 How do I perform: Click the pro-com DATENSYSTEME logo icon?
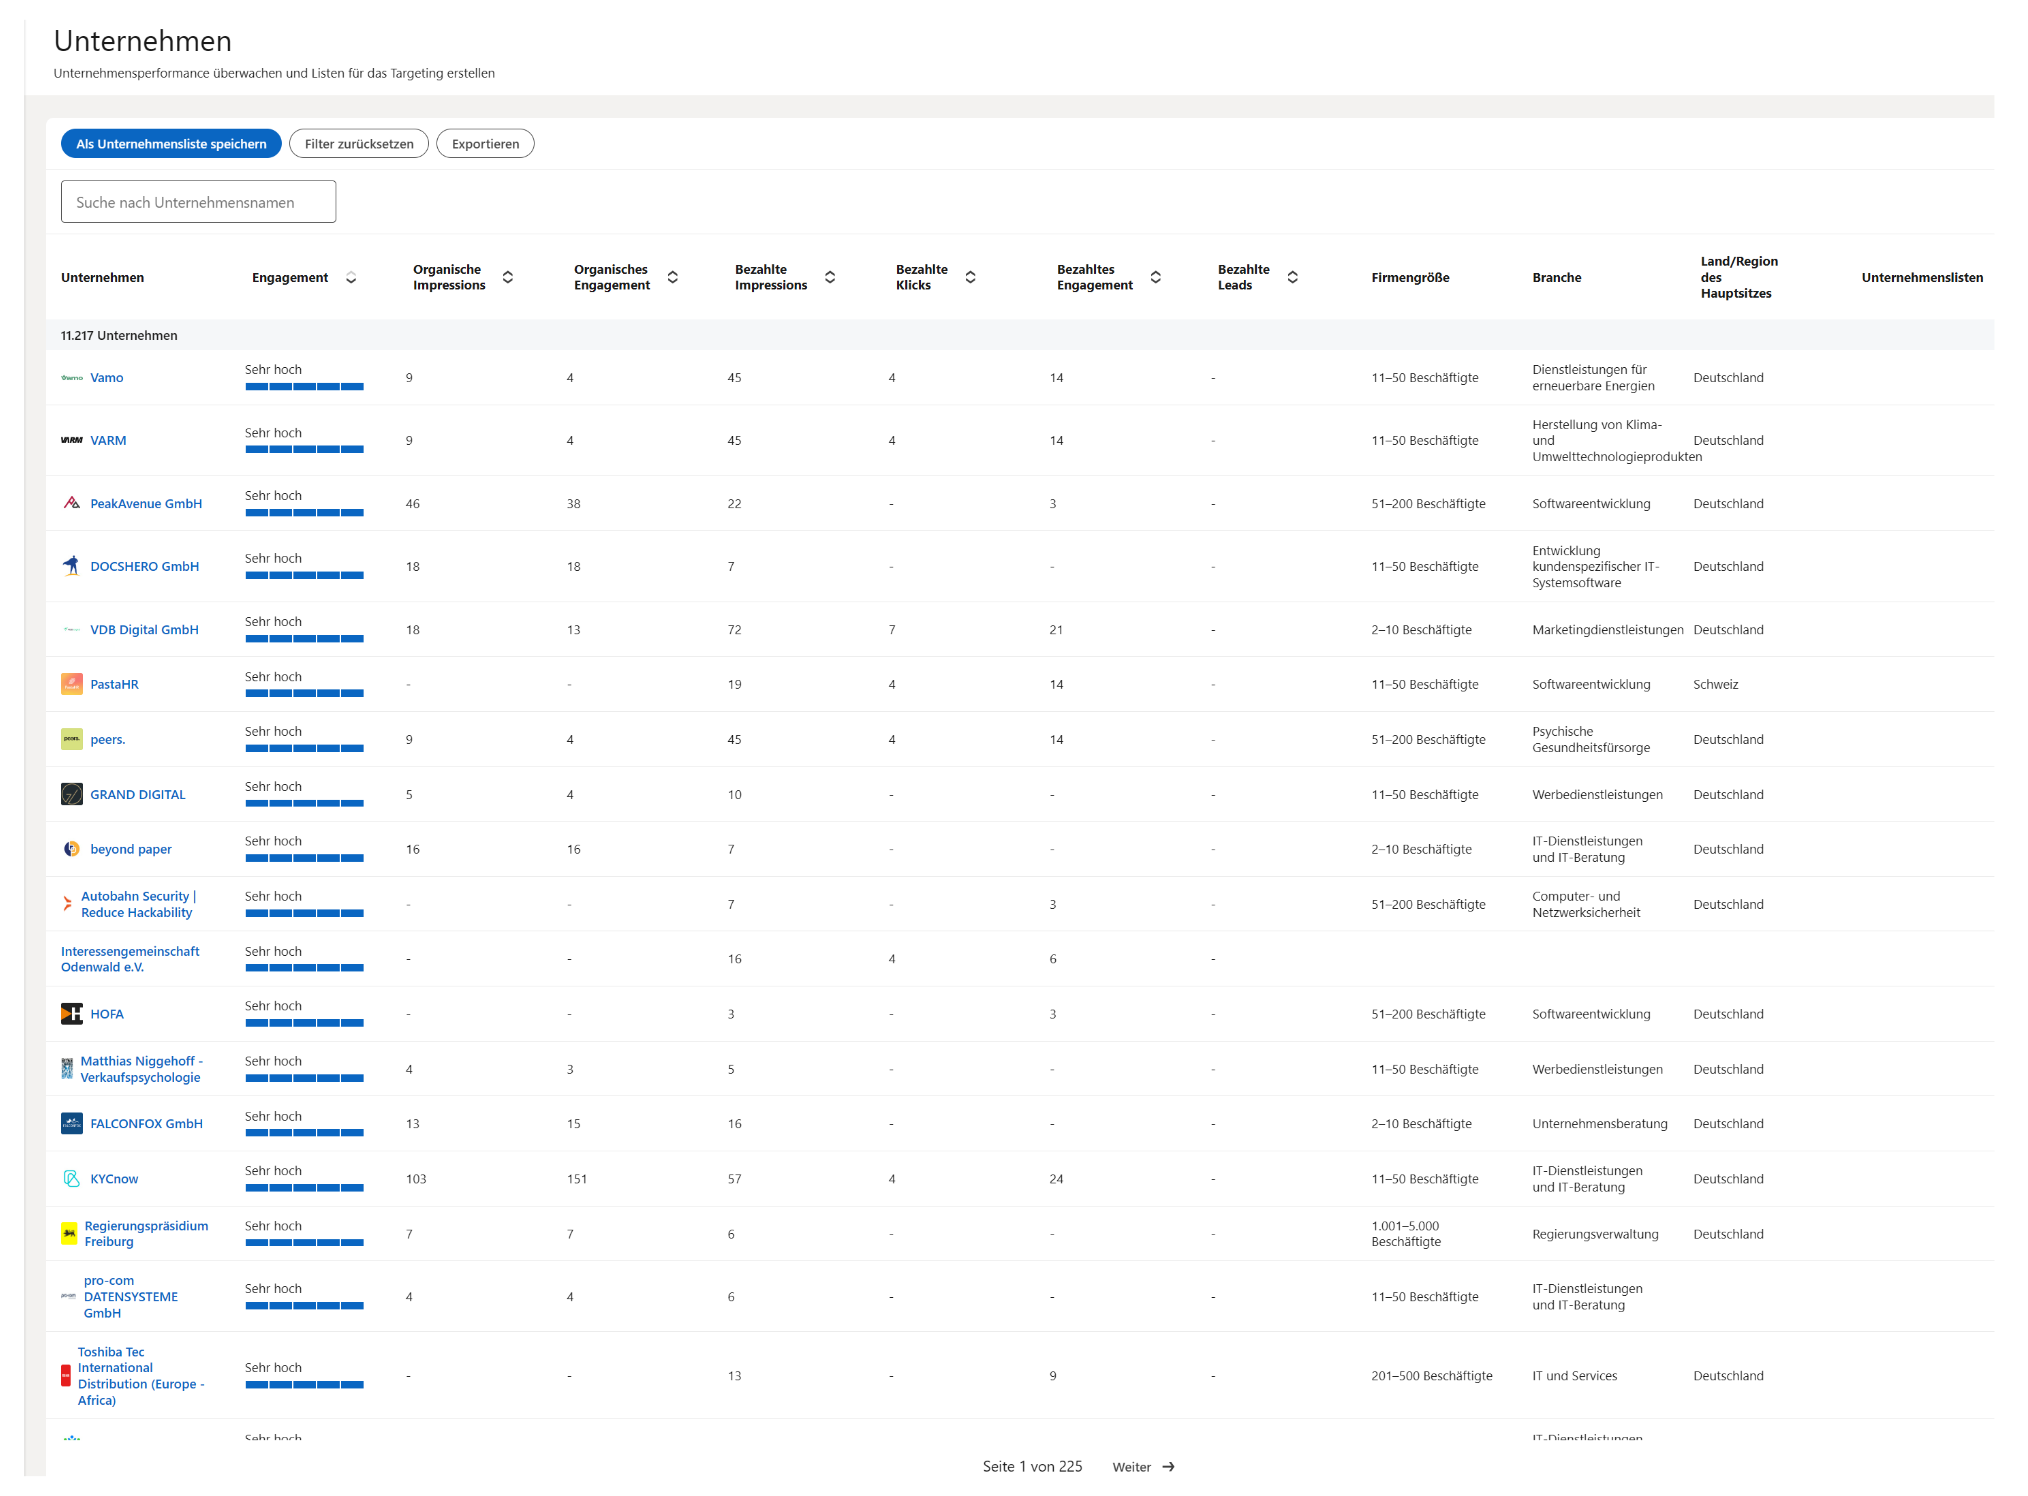tap(69, 1297)
